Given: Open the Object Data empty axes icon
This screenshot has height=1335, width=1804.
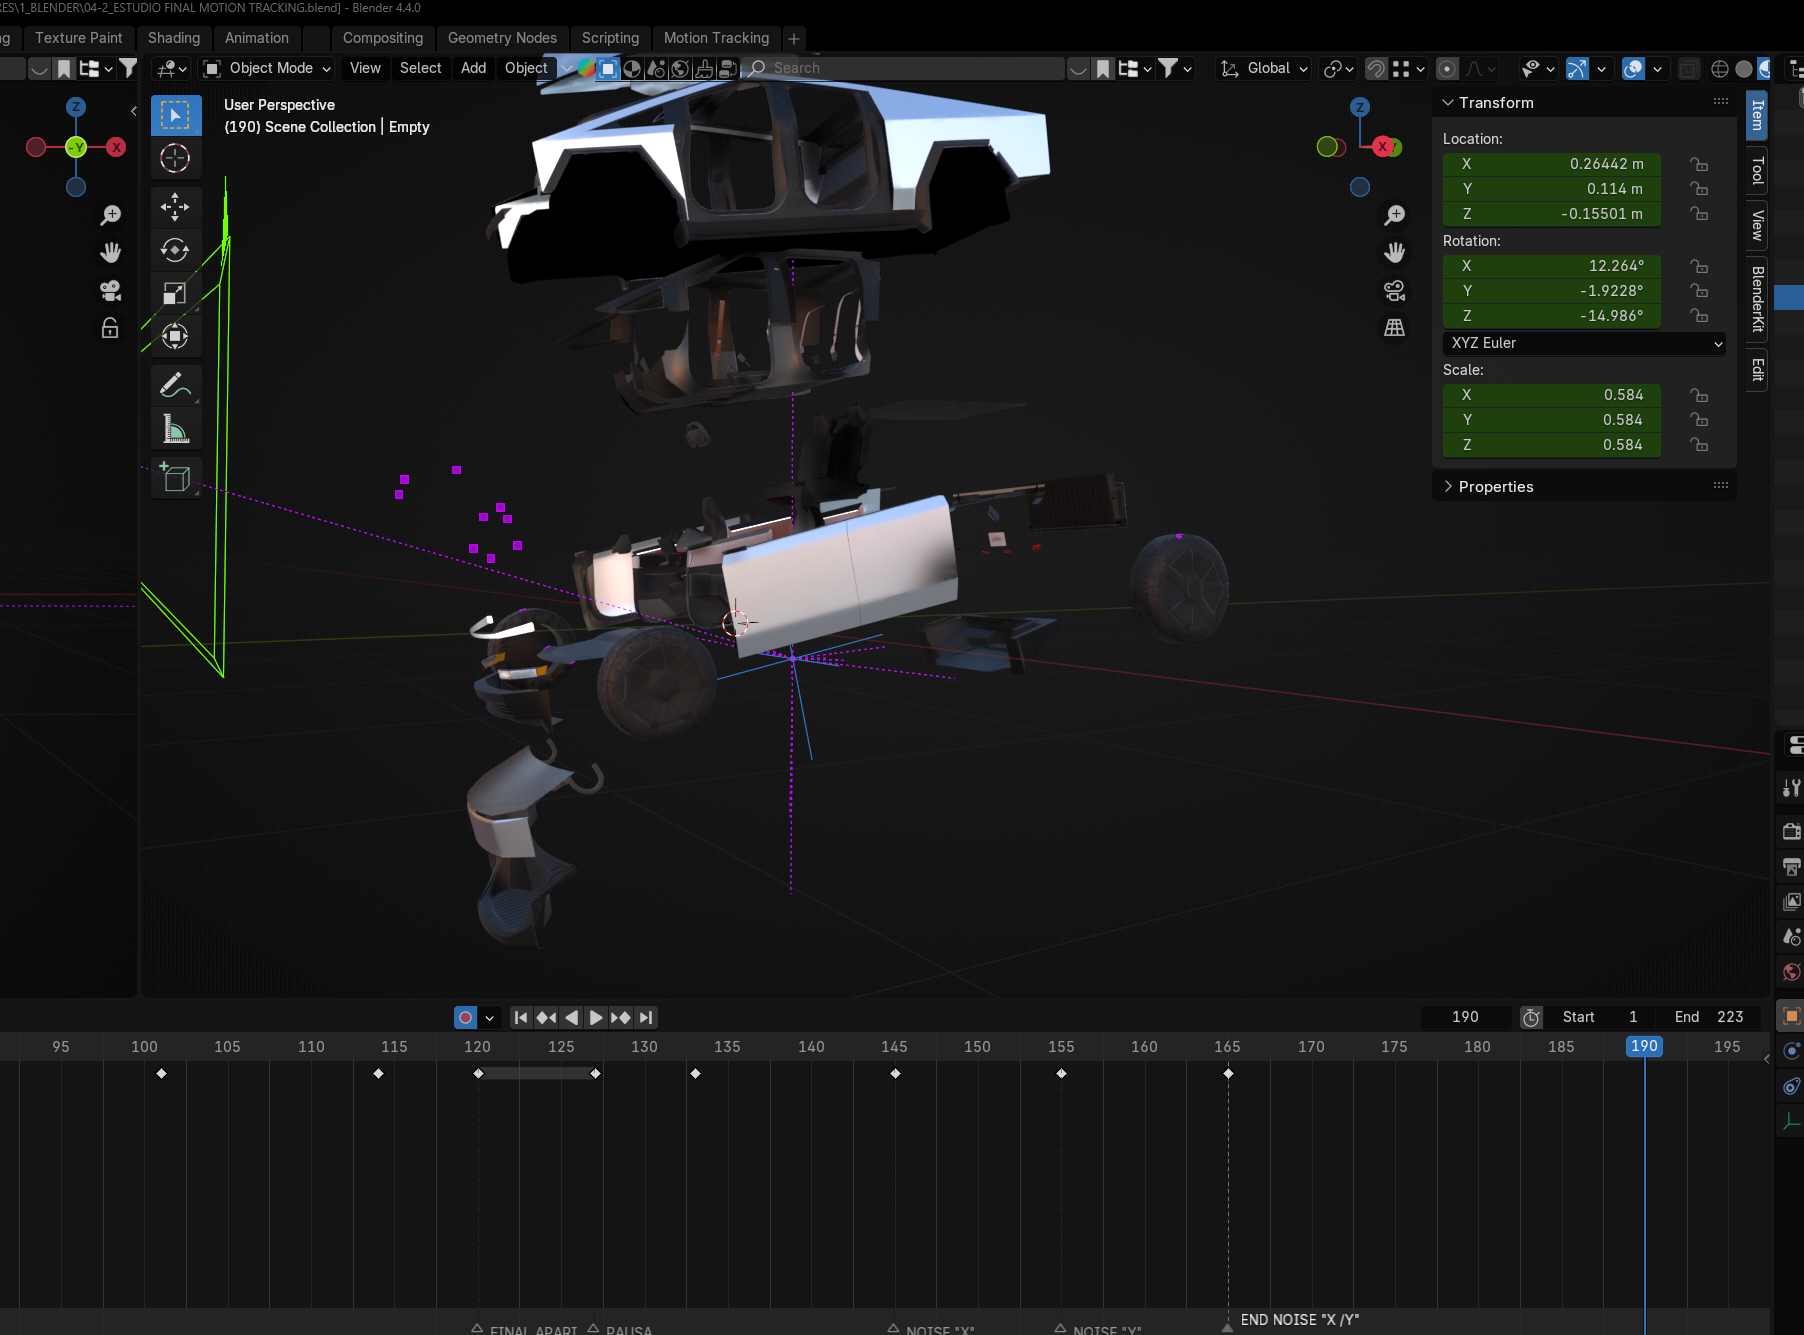Looking at the screenshot, I should coord(1791,1122).
